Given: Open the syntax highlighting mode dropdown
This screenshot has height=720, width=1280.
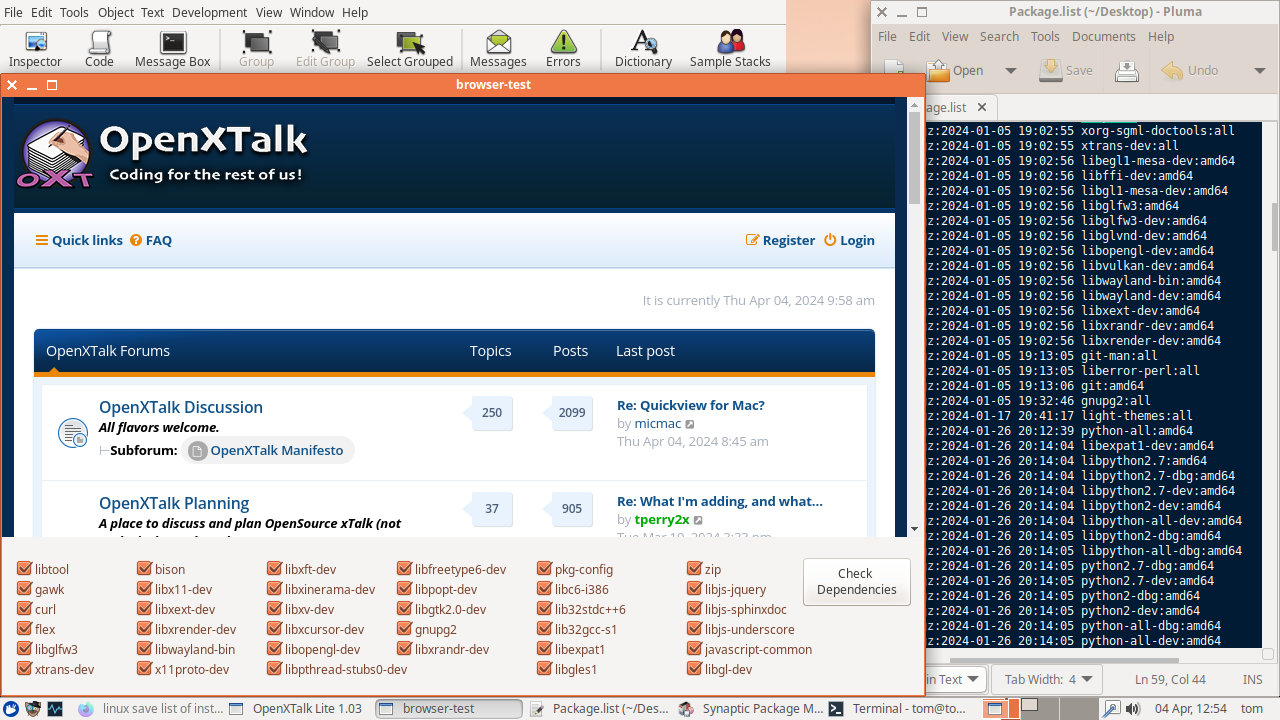Looking at the screenshot, I should click(954, 679).
